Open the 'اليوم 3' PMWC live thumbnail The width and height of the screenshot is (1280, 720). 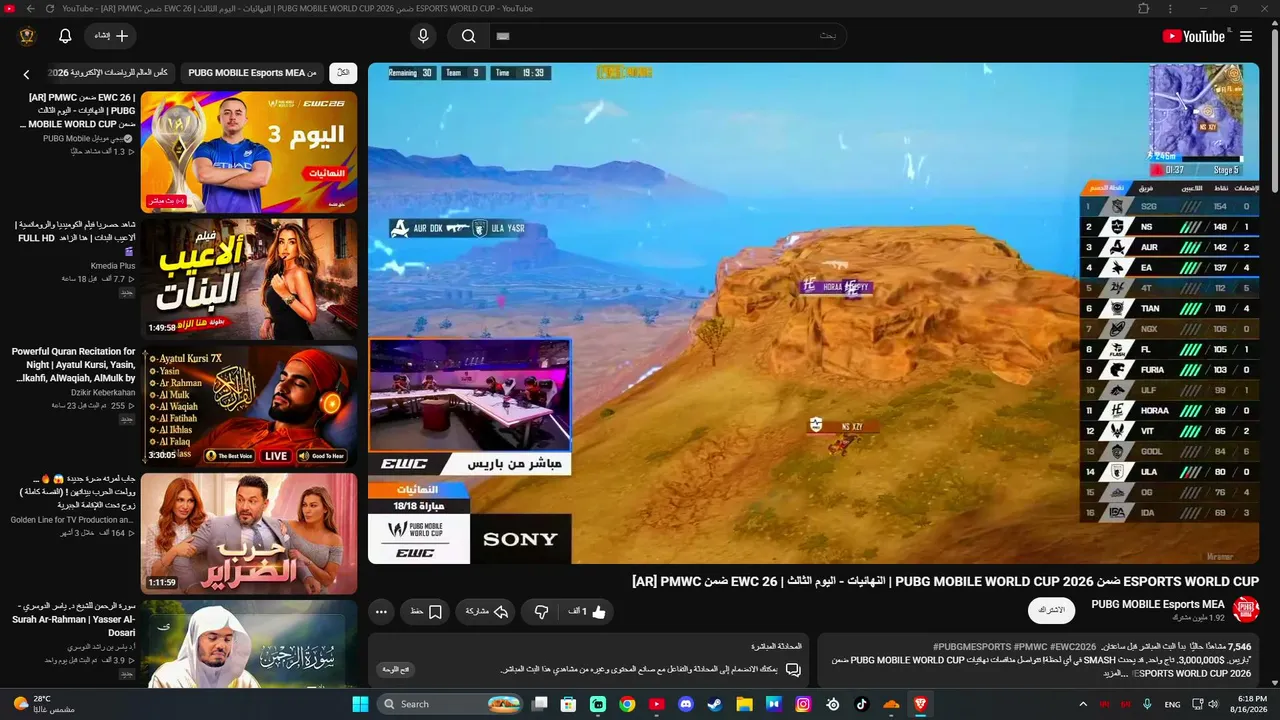(249, 152)
